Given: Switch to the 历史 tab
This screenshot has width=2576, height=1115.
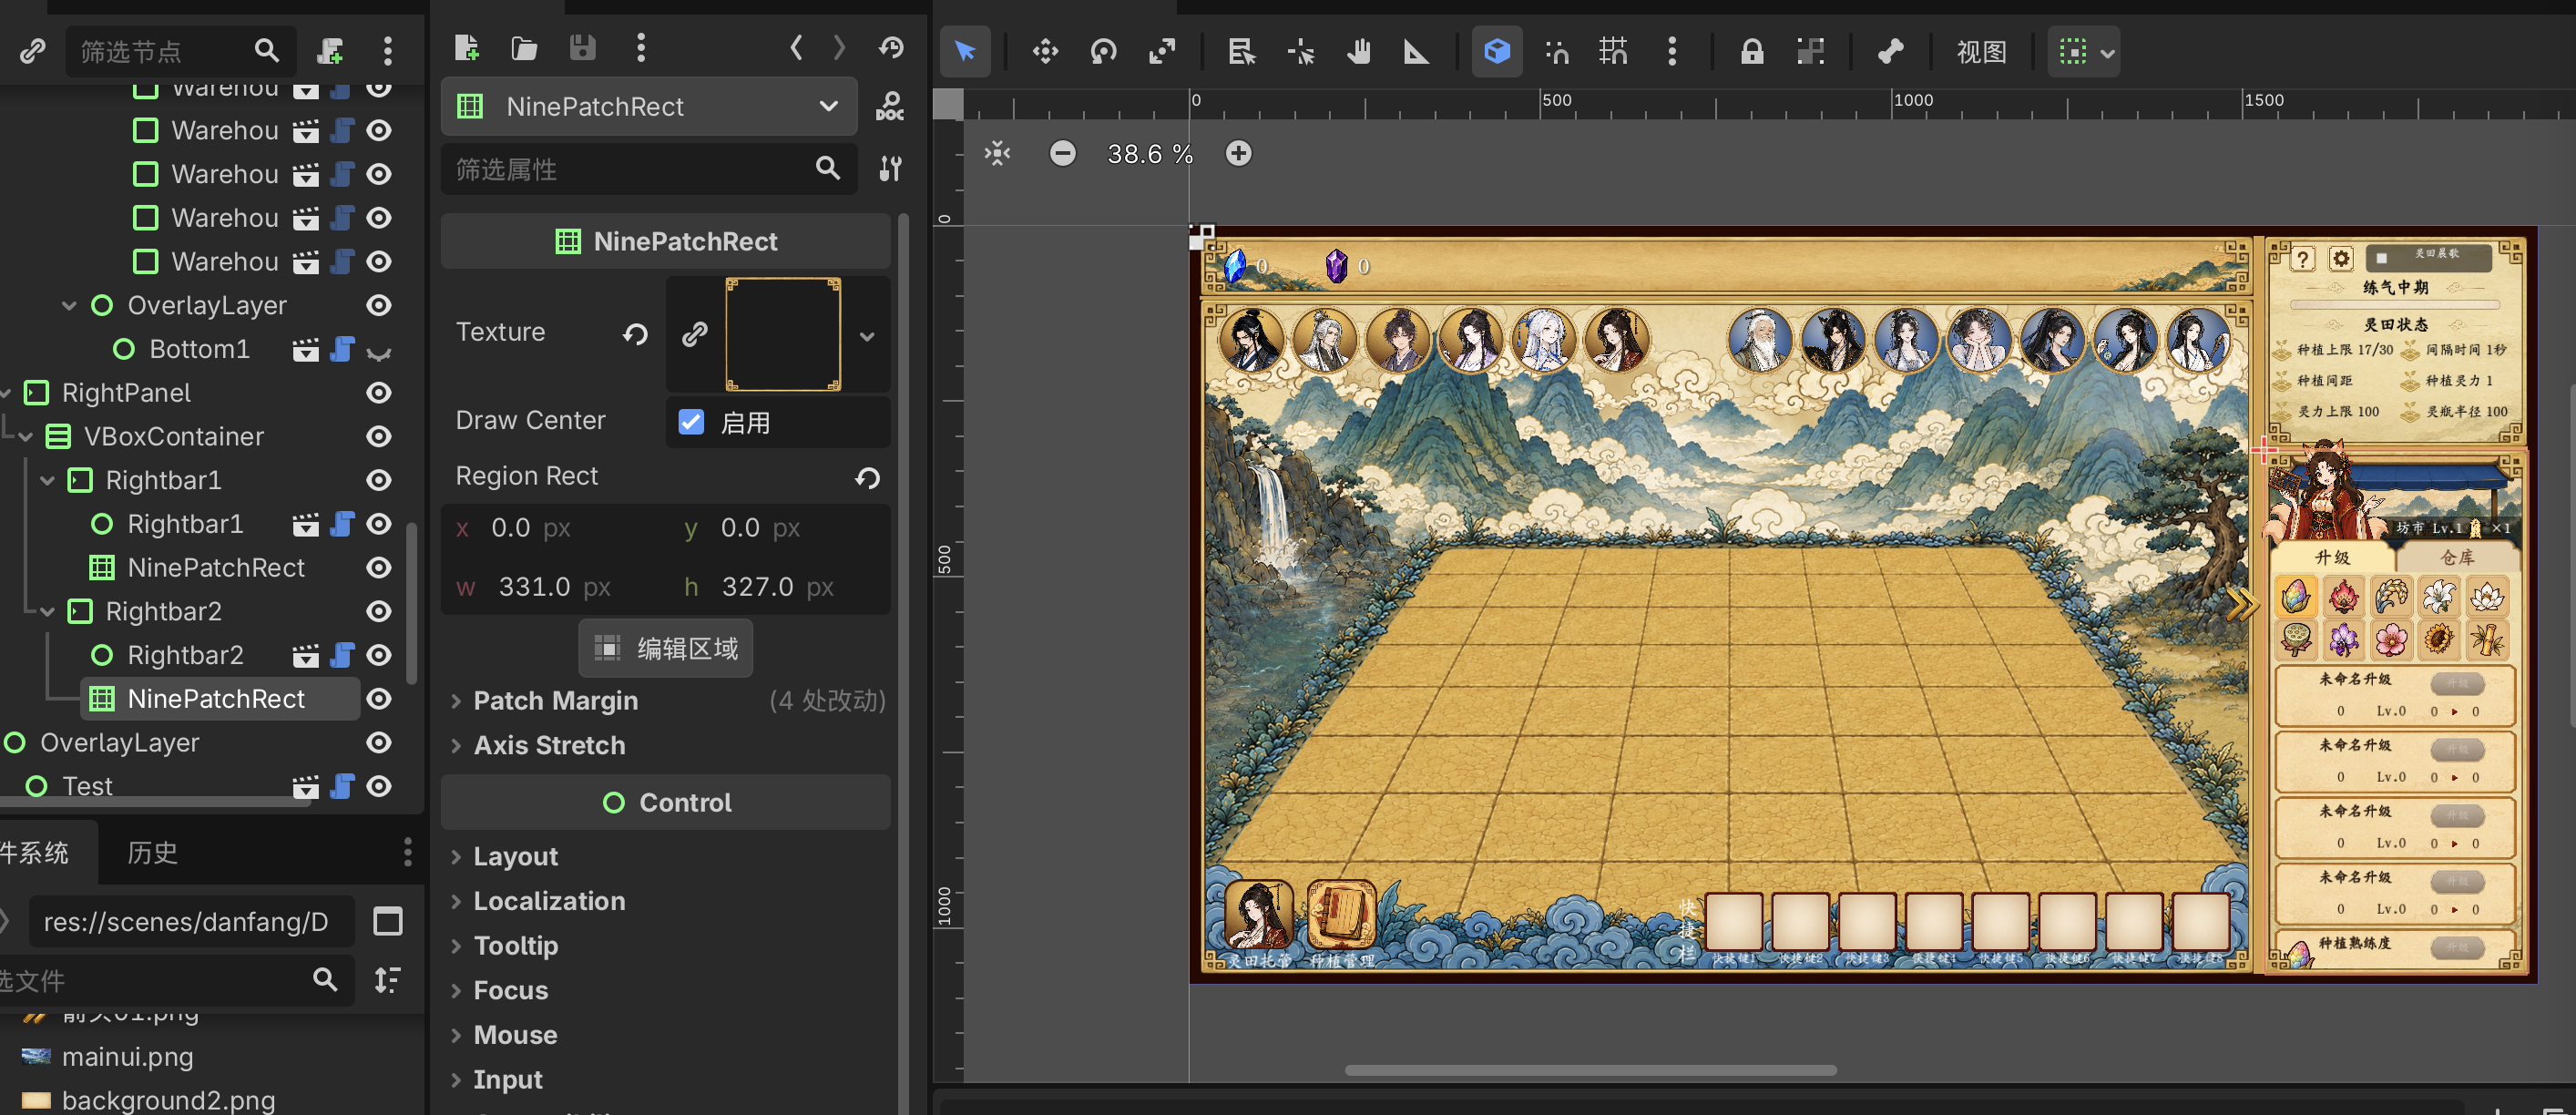Looking at the screenshot, I should click(x=152, y=852).
